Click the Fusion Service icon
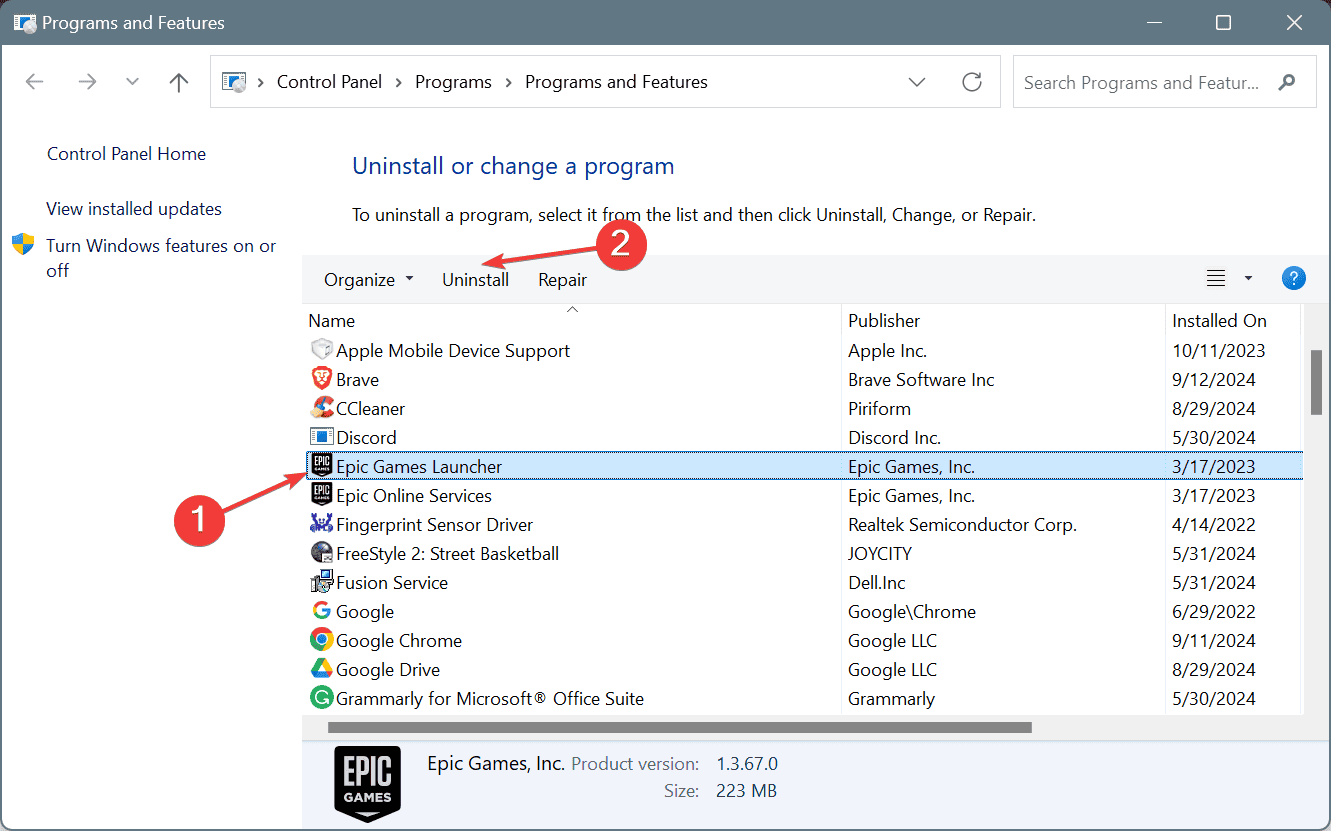Viewport: 1331px width, 831px height. coord(321,582)
